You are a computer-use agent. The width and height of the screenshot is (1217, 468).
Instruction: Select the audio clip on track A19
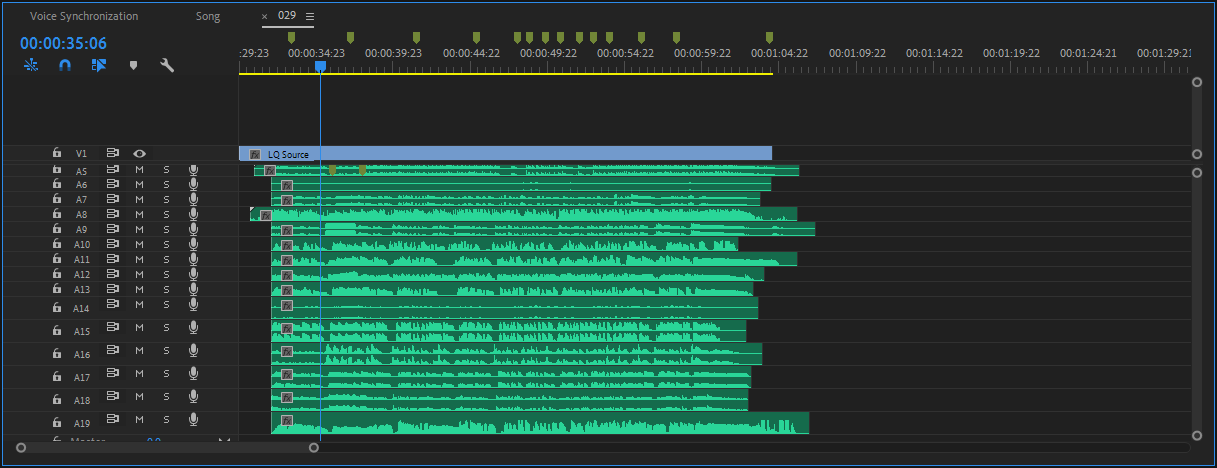(x=540, y=423)
